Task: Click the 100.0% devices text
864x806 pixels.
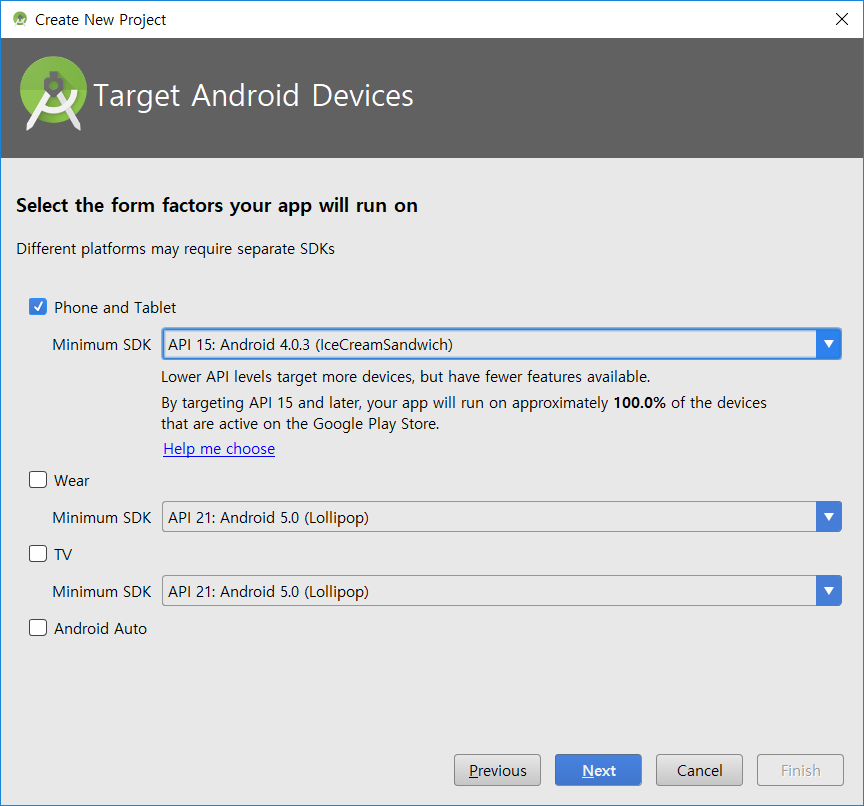Action: coord(639,403)
